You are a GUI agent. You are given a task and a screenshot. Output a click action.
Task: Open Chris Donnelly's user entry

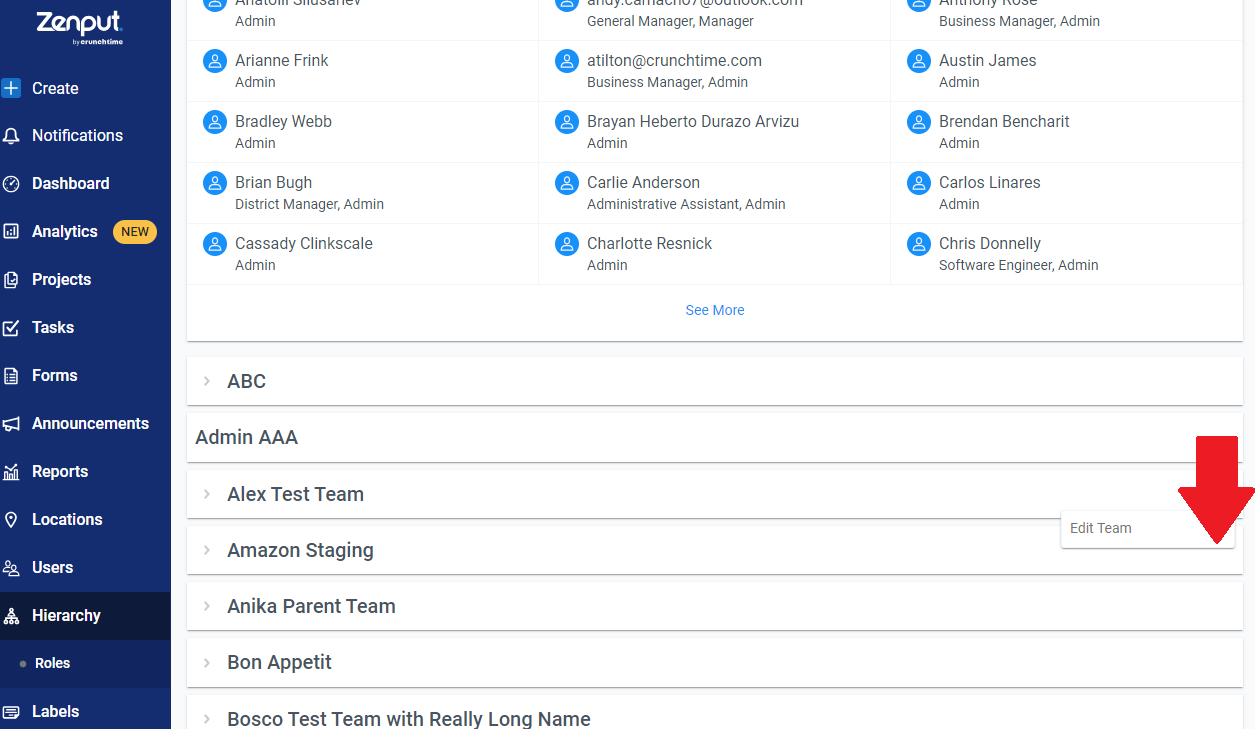click(1066, 254)
